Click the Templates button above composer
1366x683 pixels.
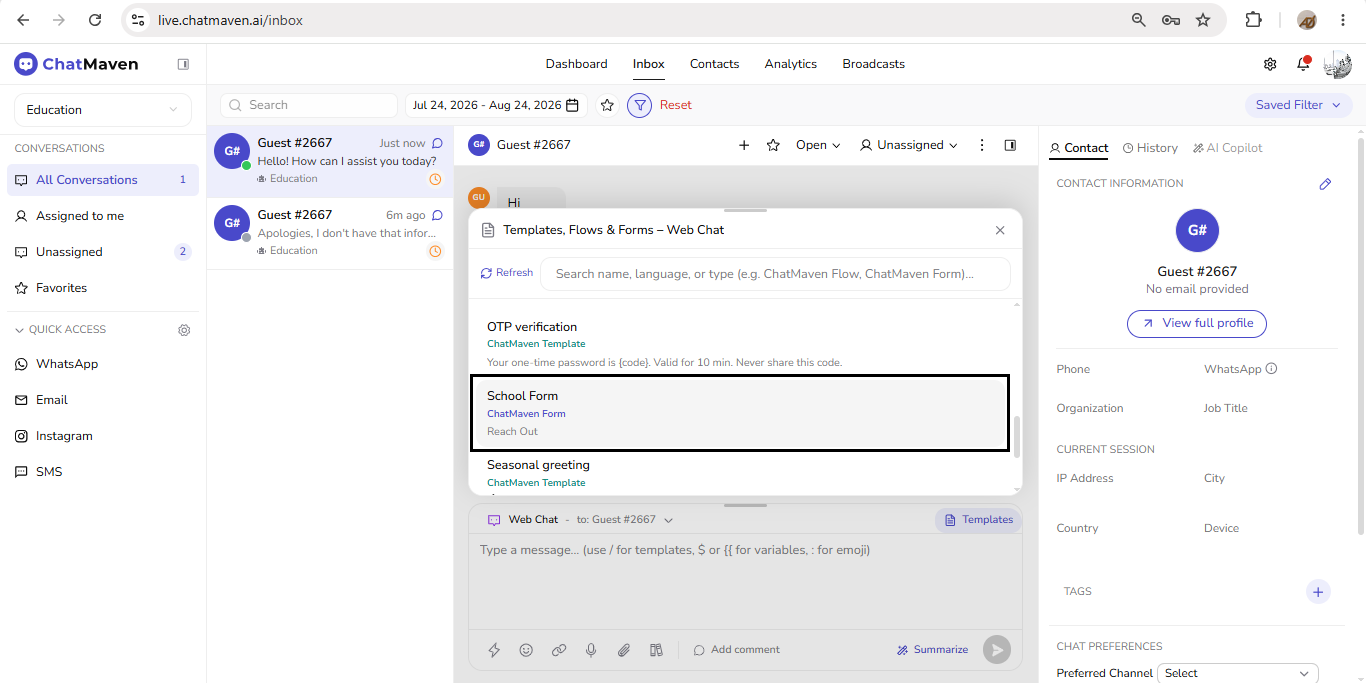[978, 520]
